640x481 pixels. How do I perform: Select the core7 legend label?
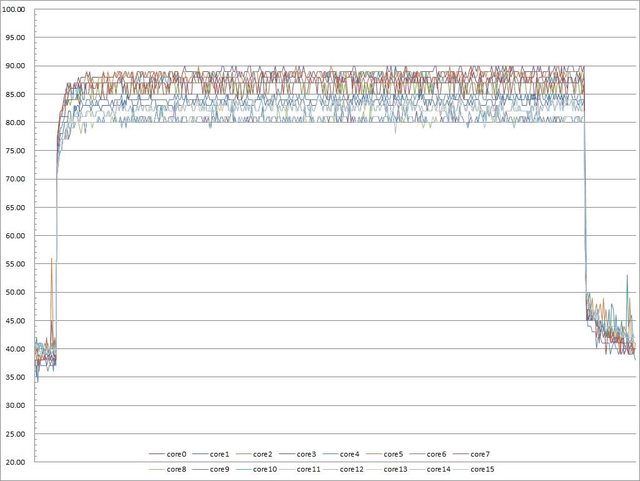[x=479, y=454]
